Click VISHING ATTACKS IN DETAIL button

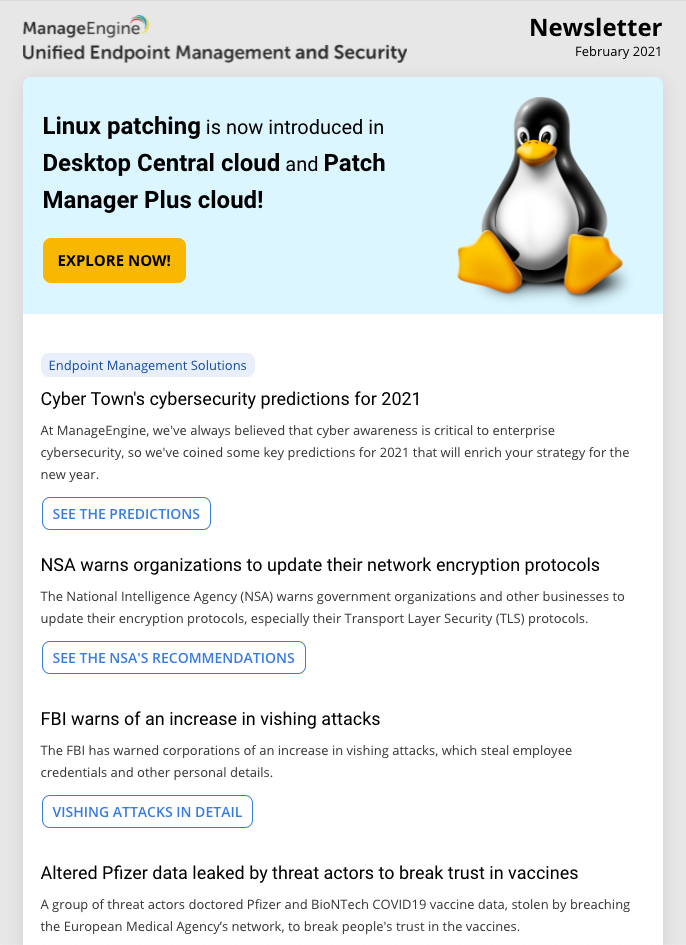tap(147, 811)
